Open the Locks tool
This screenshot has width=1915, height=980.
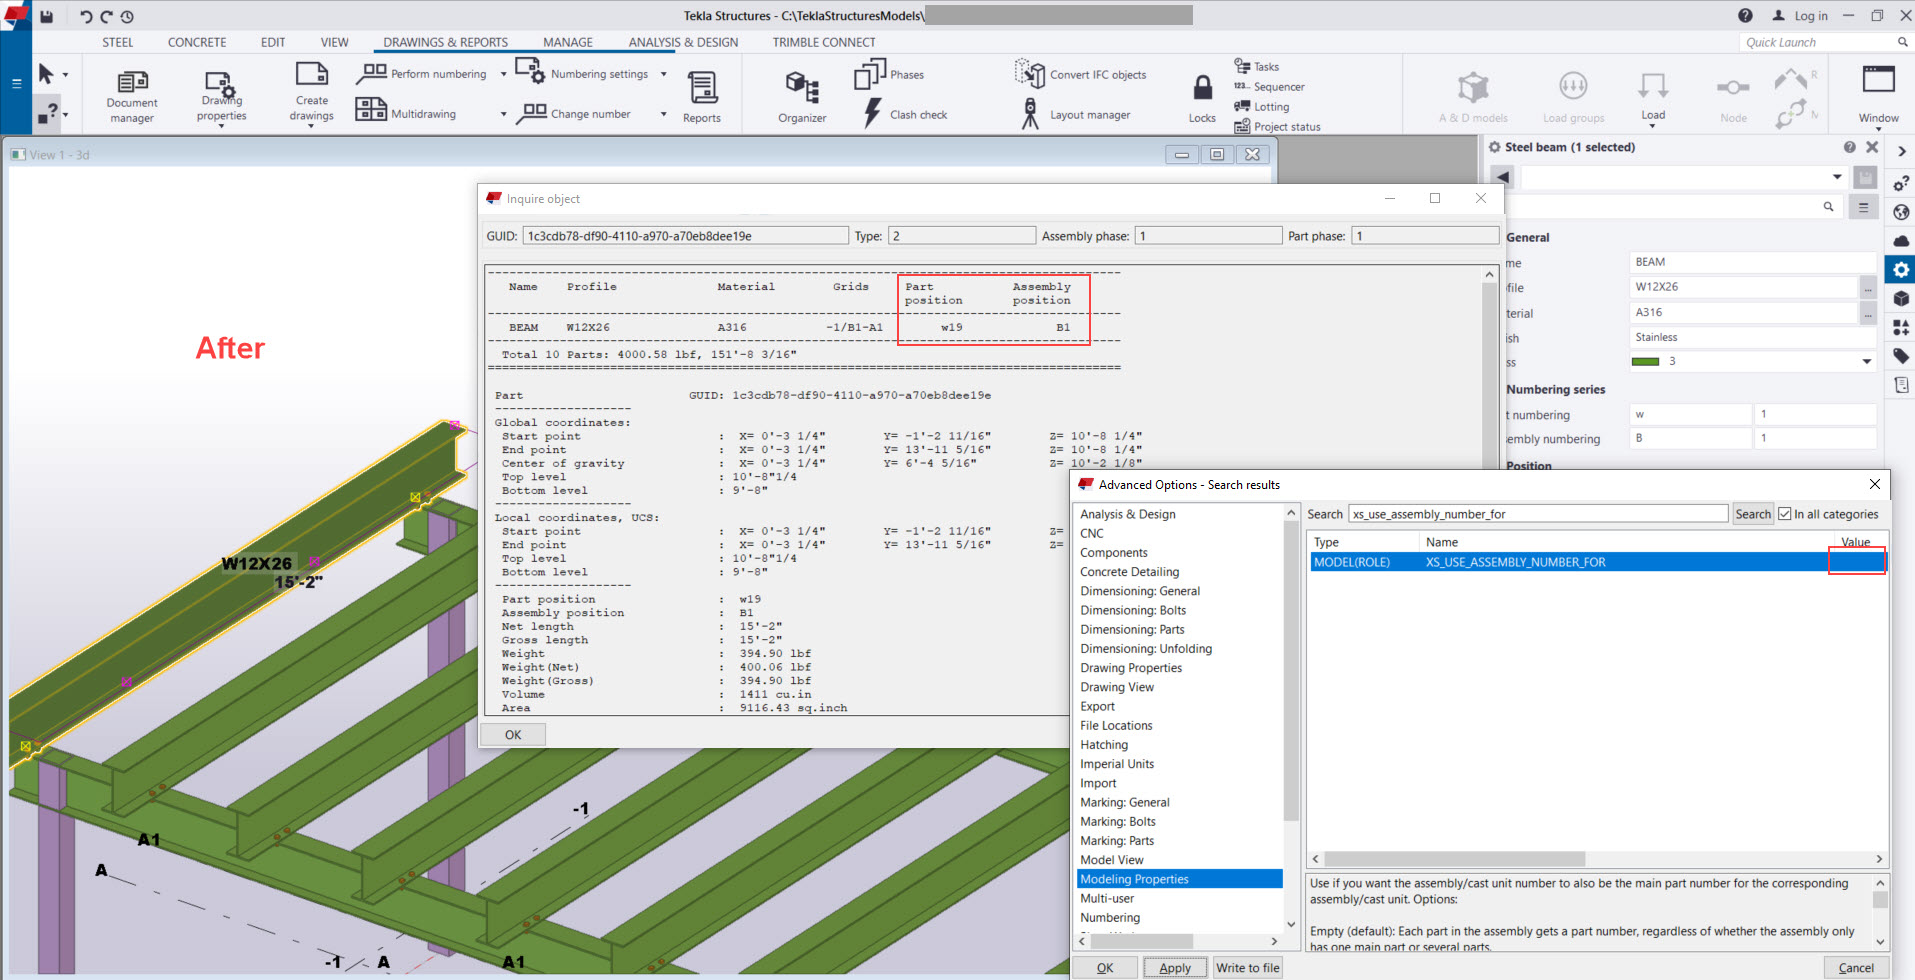1200,94
